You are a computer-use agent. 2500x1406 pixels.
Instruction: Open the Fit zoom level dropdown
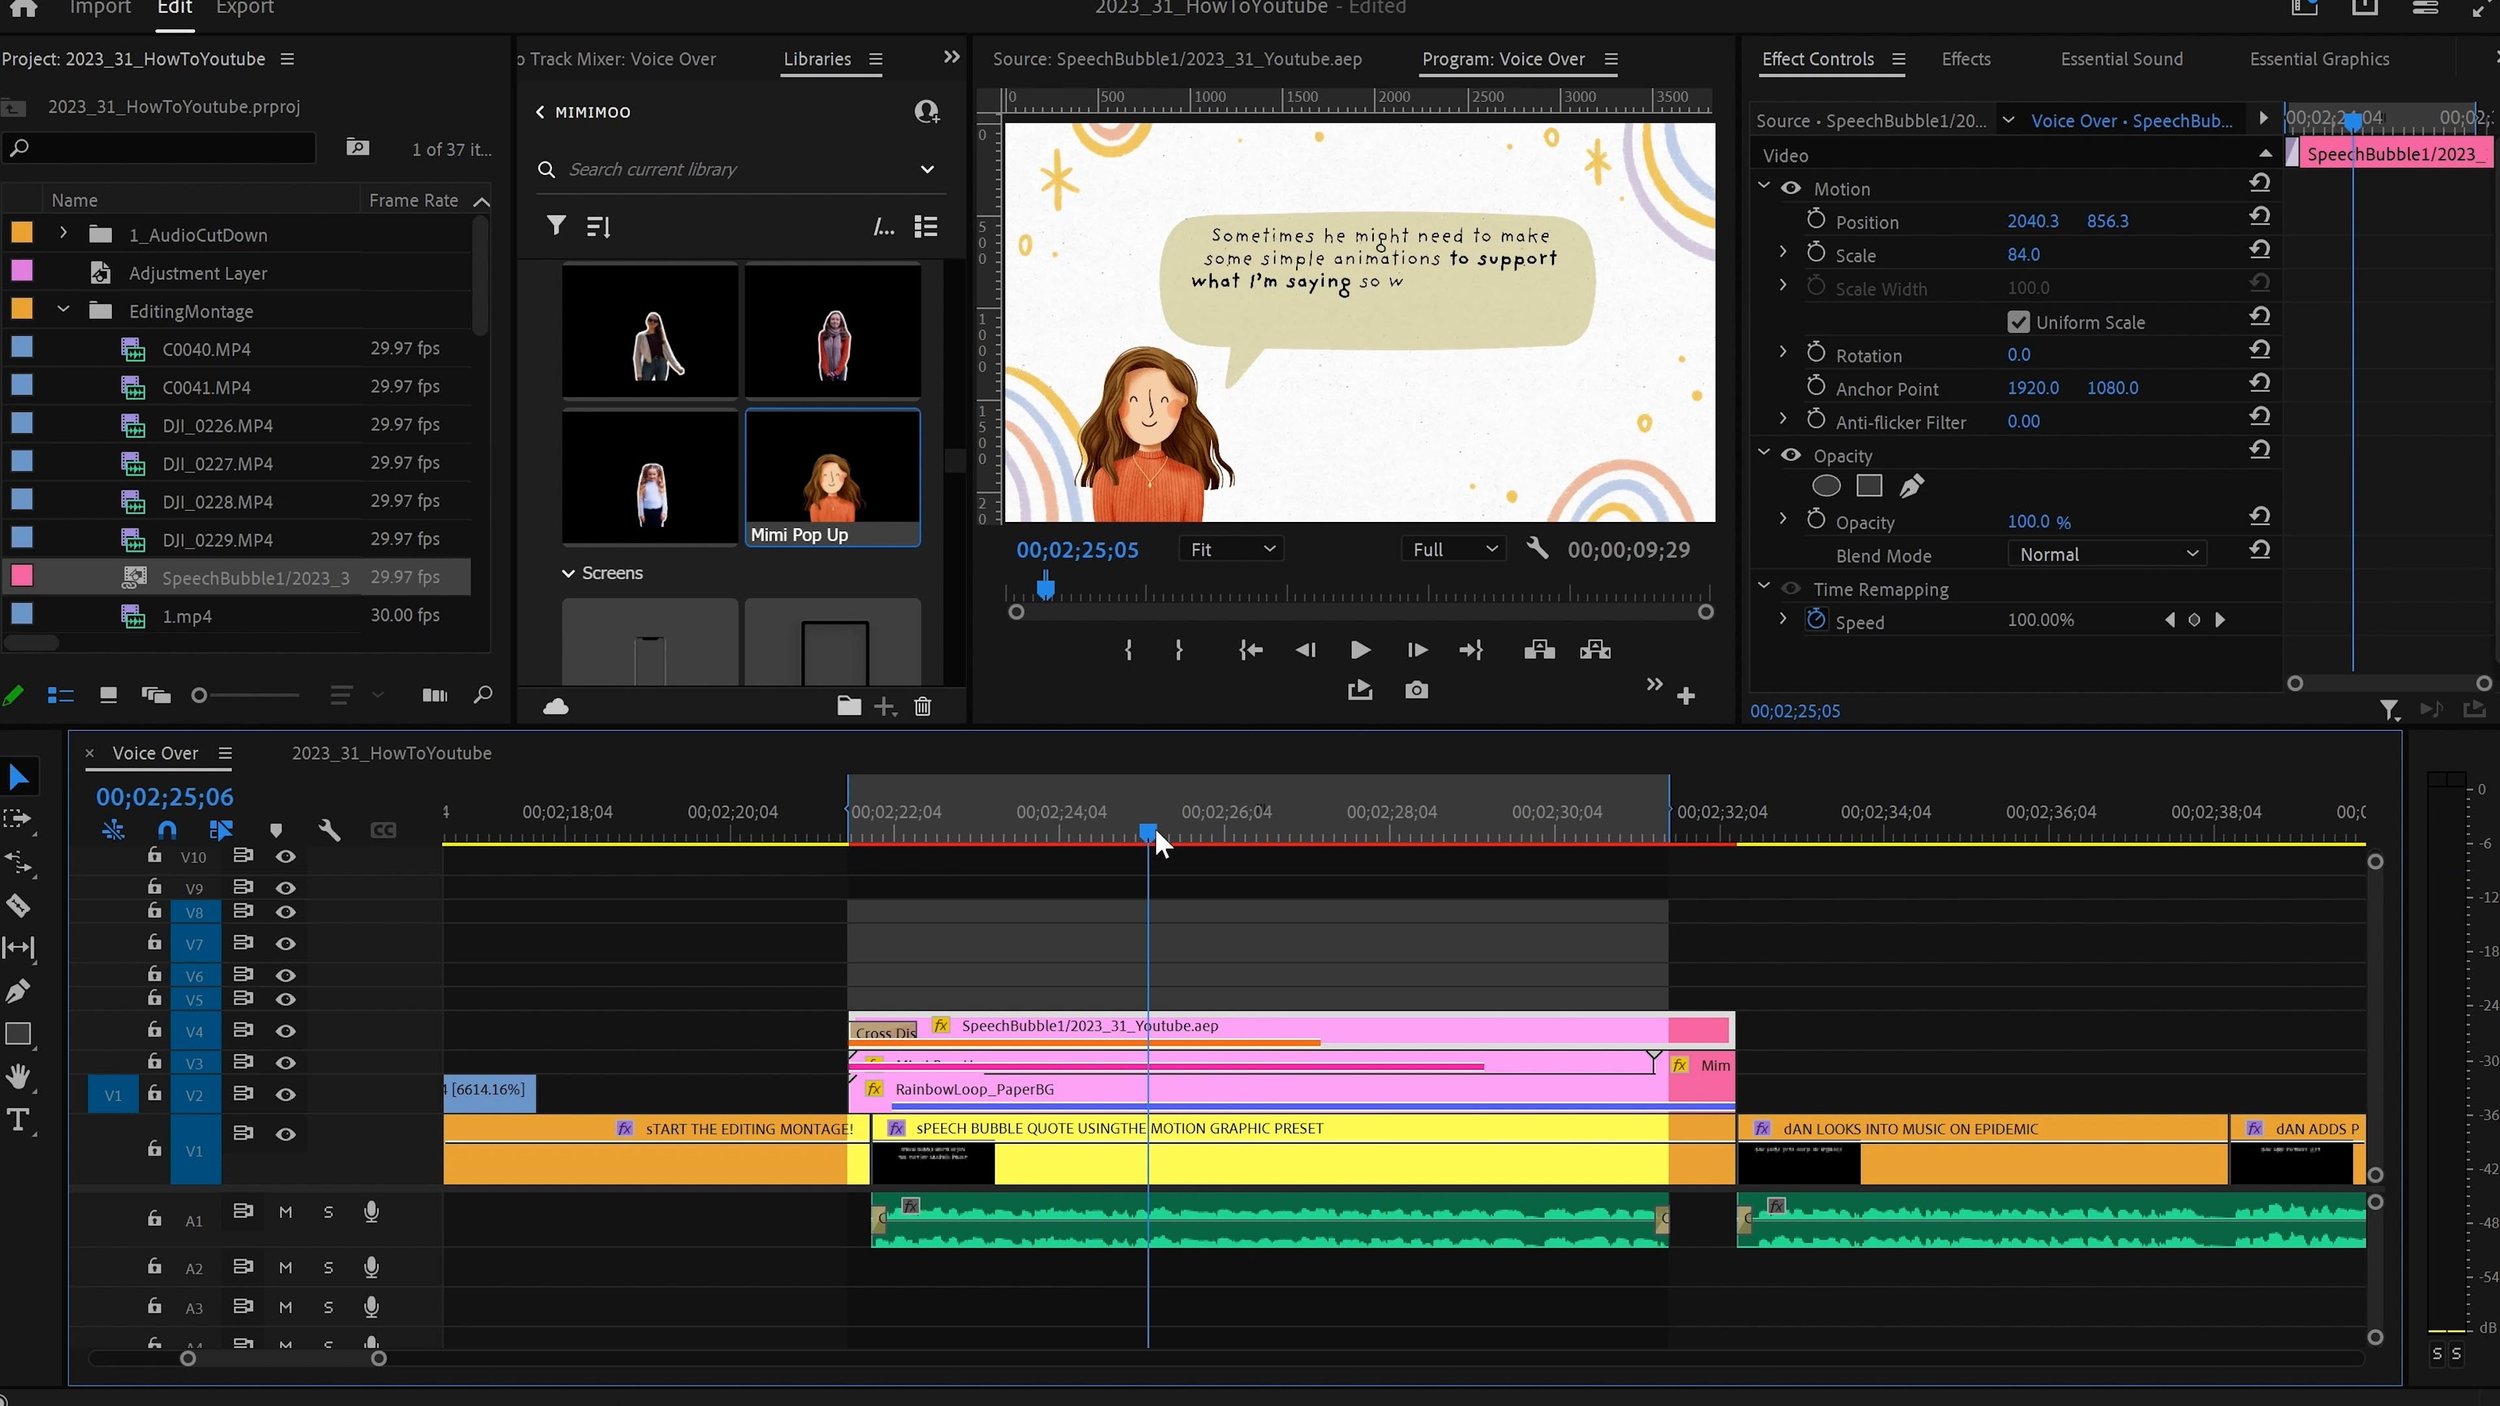point(1232,549)
